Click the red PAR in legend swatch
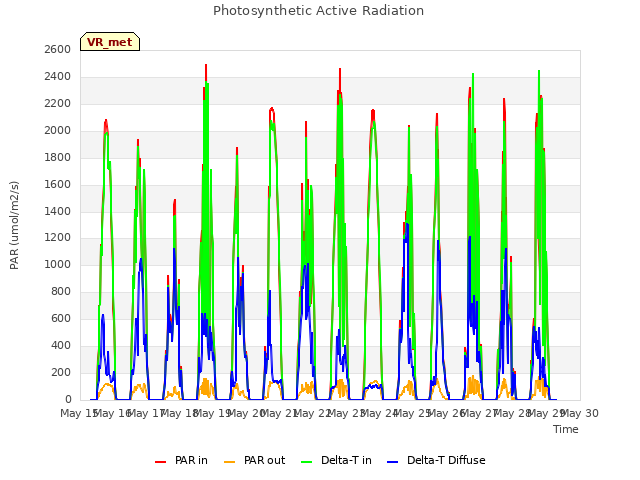640x480 pixels. pos(160,462)
